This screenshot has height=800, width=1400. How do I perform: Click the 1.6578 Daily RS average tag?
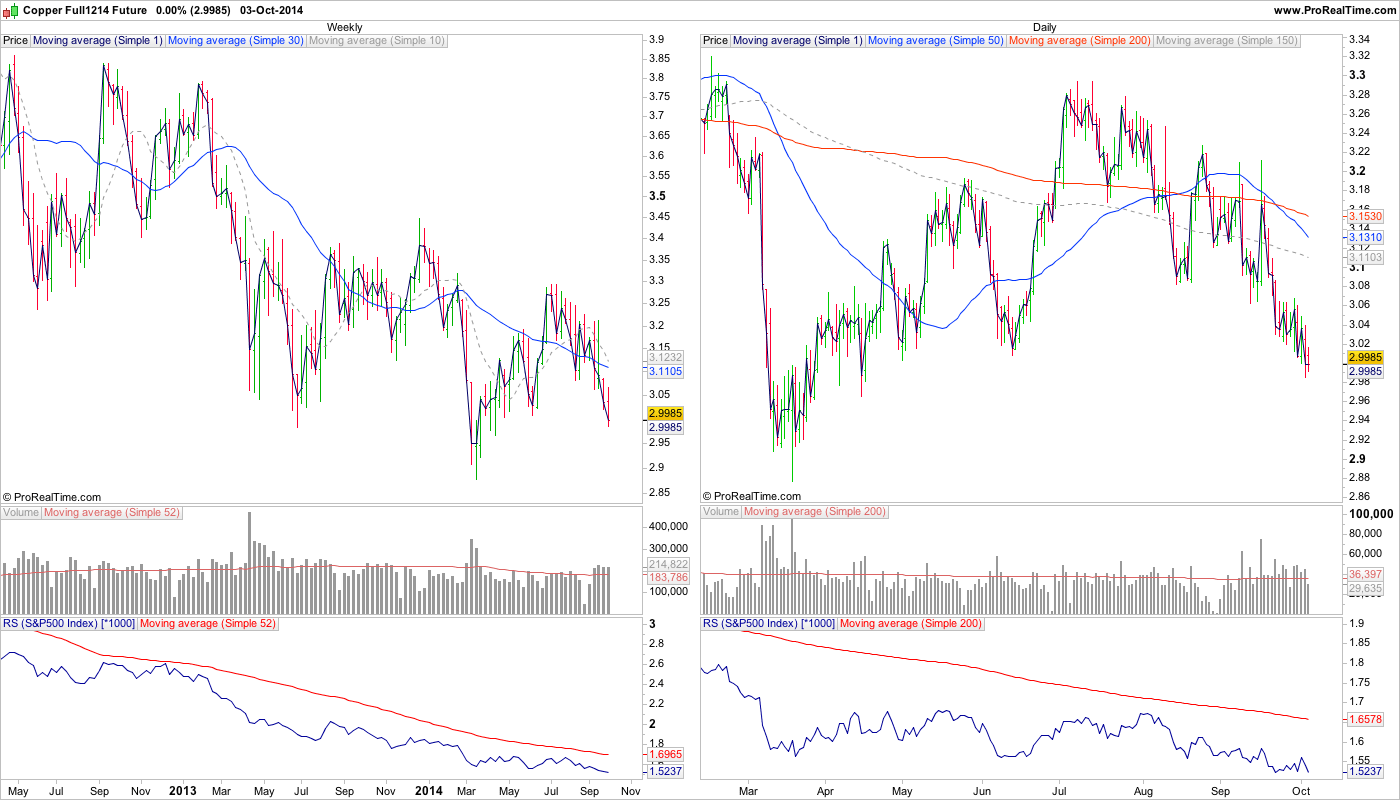[1365, 719]
